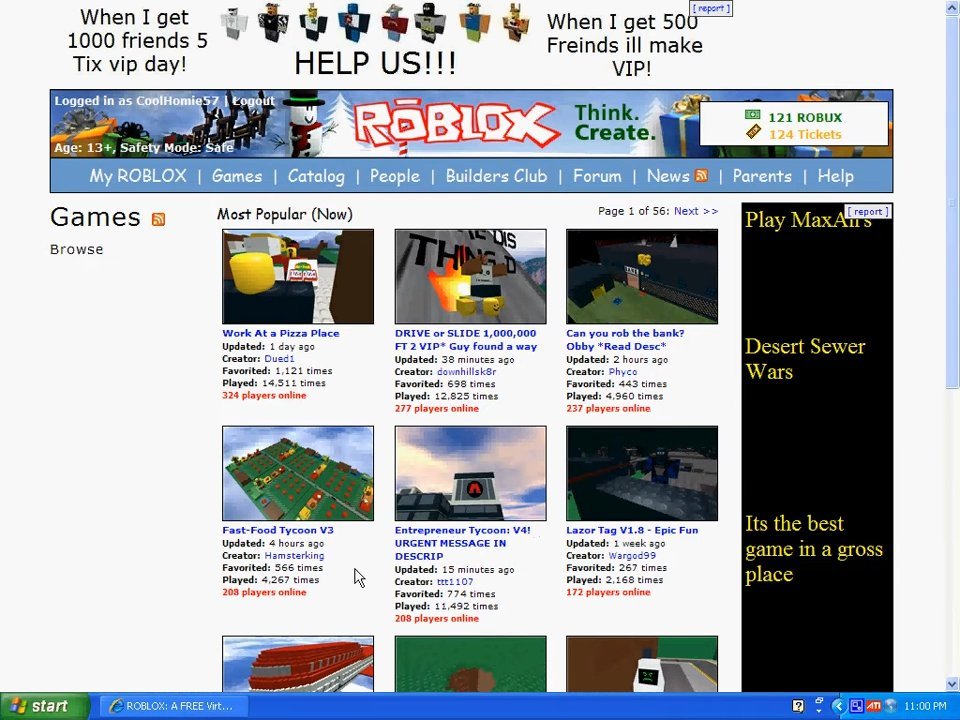Viewport: 960px width, 720px height.
Task: Open Entrepreneur Tycoon: V4! link
Action: (462, 543)
